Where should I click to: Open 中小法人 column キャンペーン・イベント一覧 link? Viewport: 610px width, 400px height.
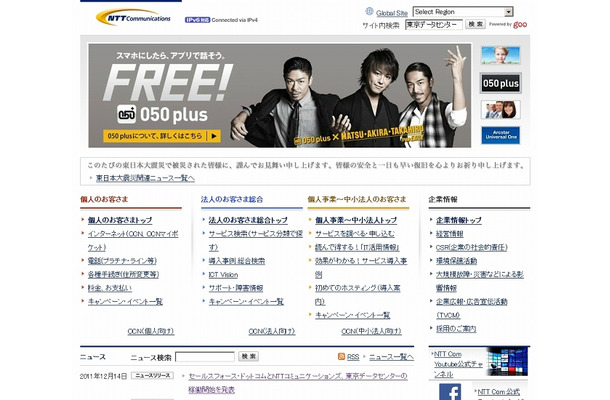click(x=352, y=315)
